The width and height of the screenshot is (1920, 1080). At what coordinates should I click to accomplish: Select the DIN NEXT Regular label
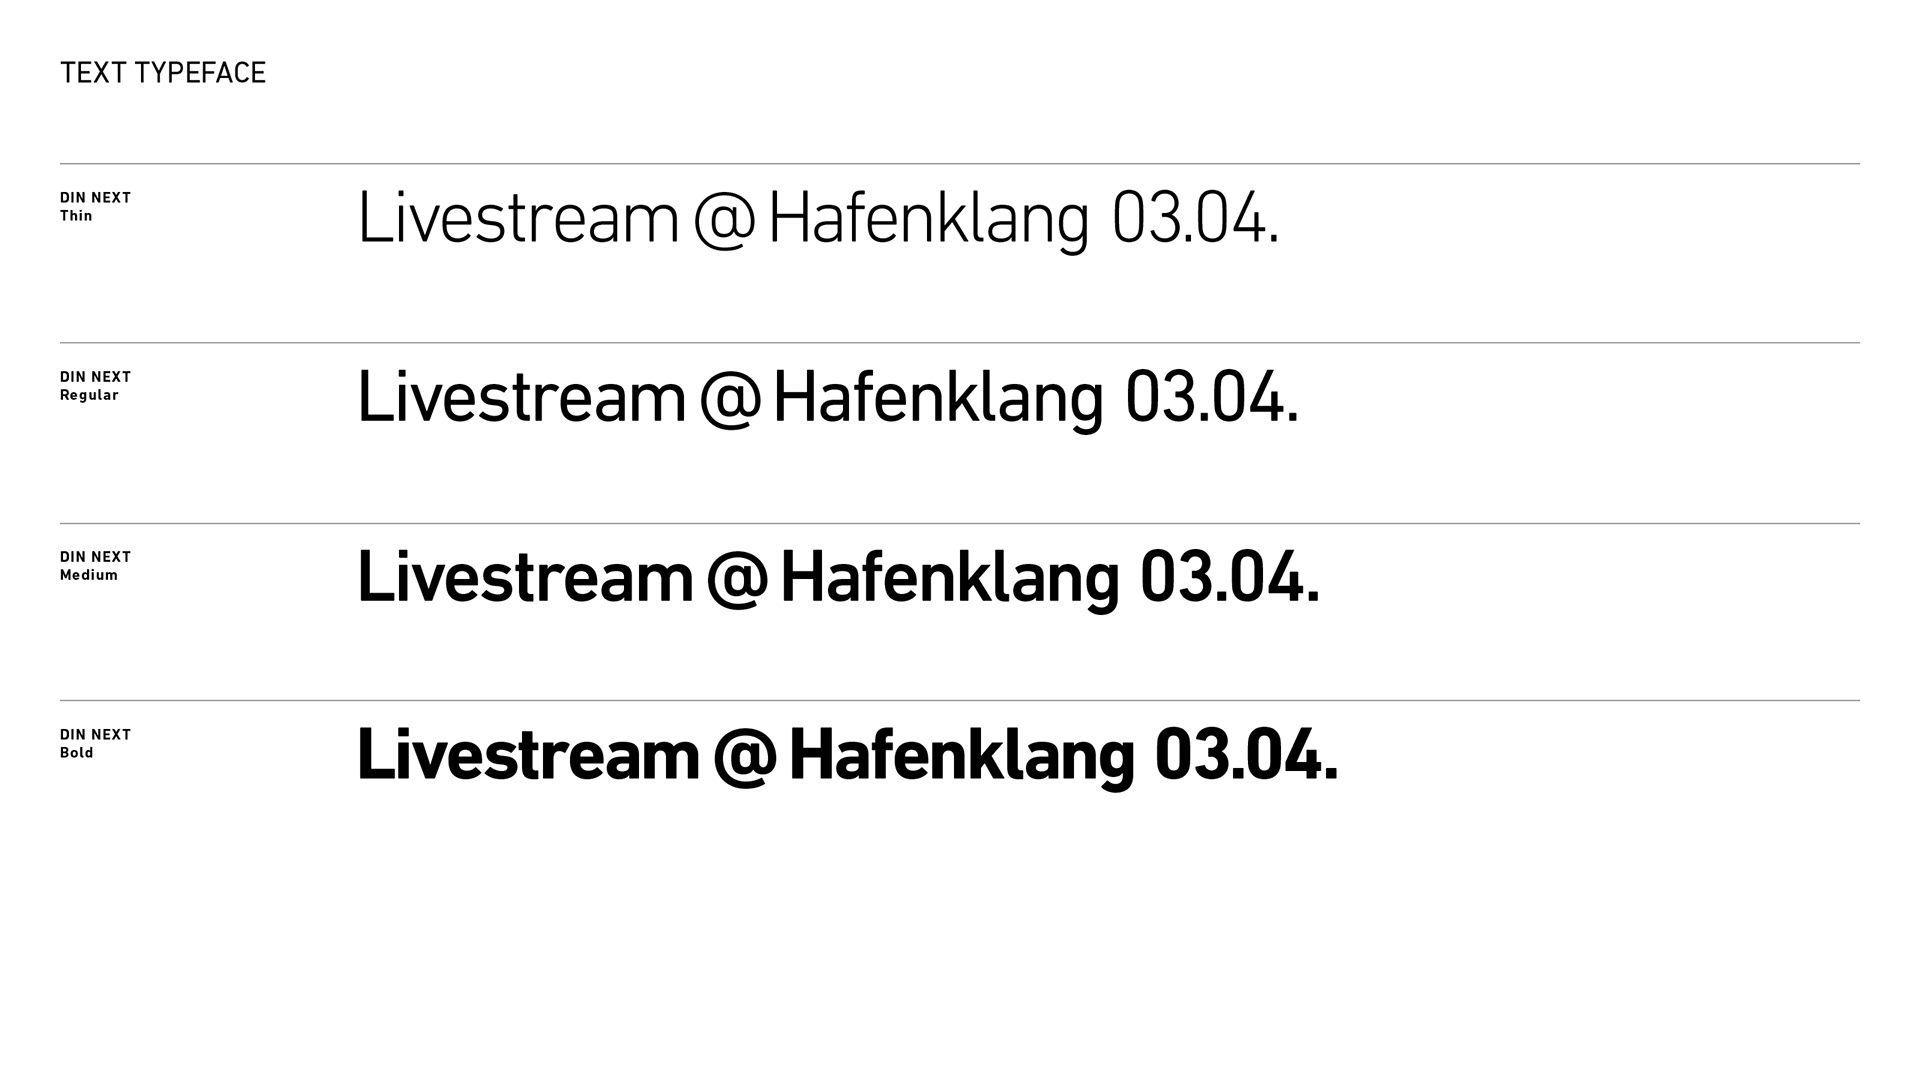click(95, 386)
